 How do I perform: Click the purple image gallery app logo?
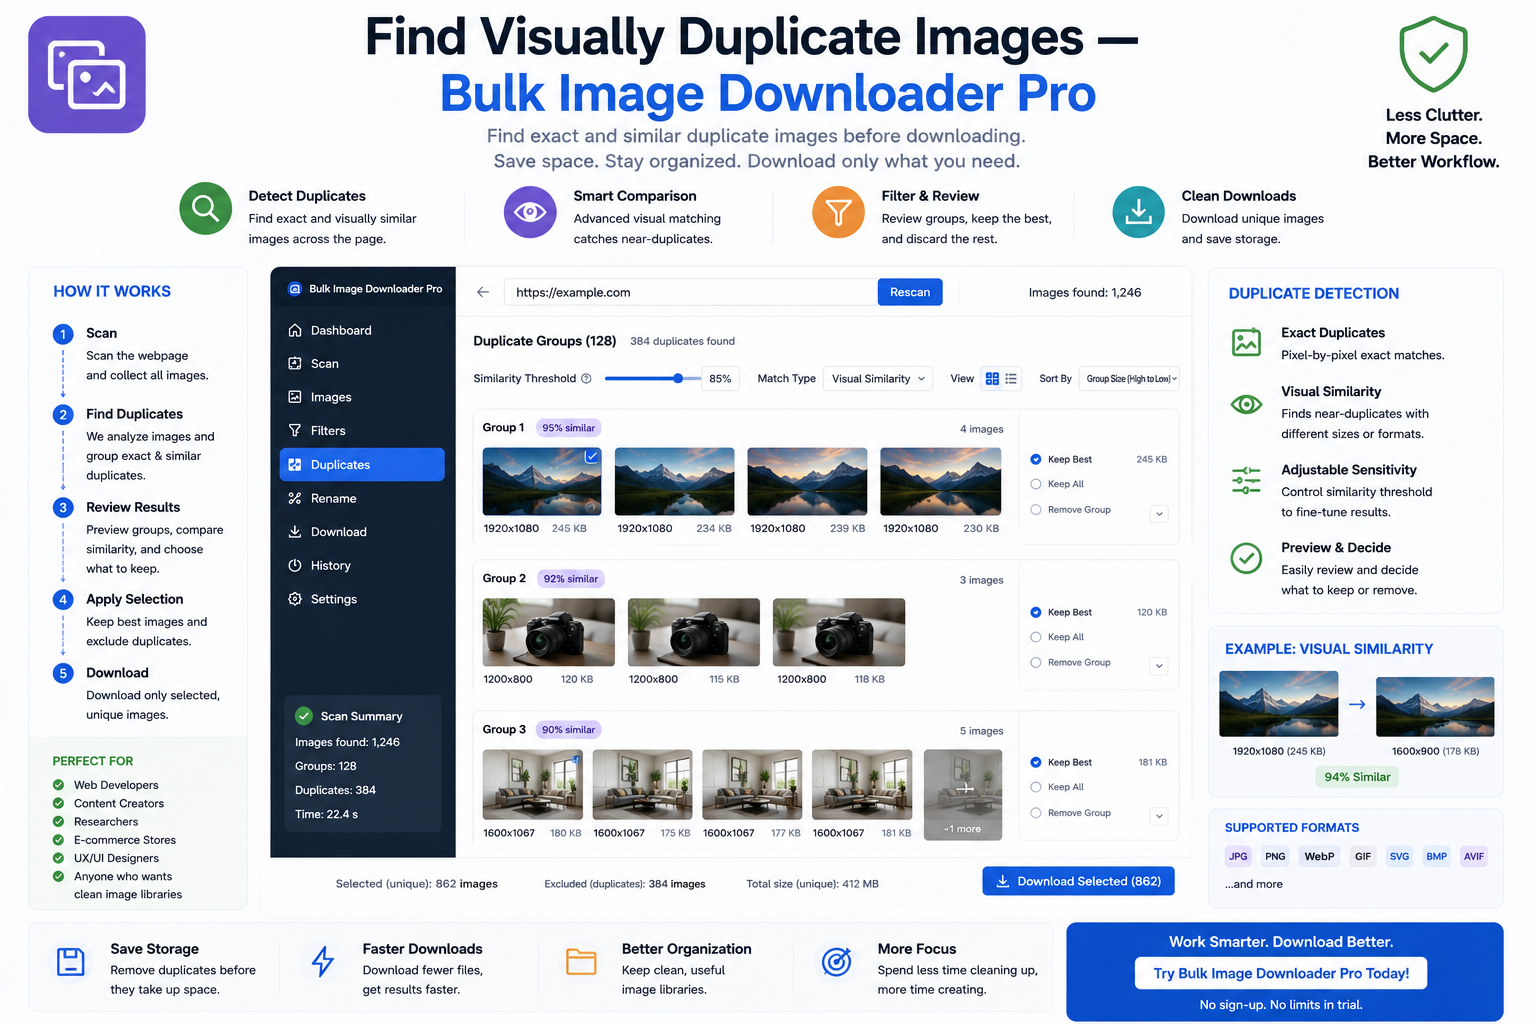[x=87, y=75]
